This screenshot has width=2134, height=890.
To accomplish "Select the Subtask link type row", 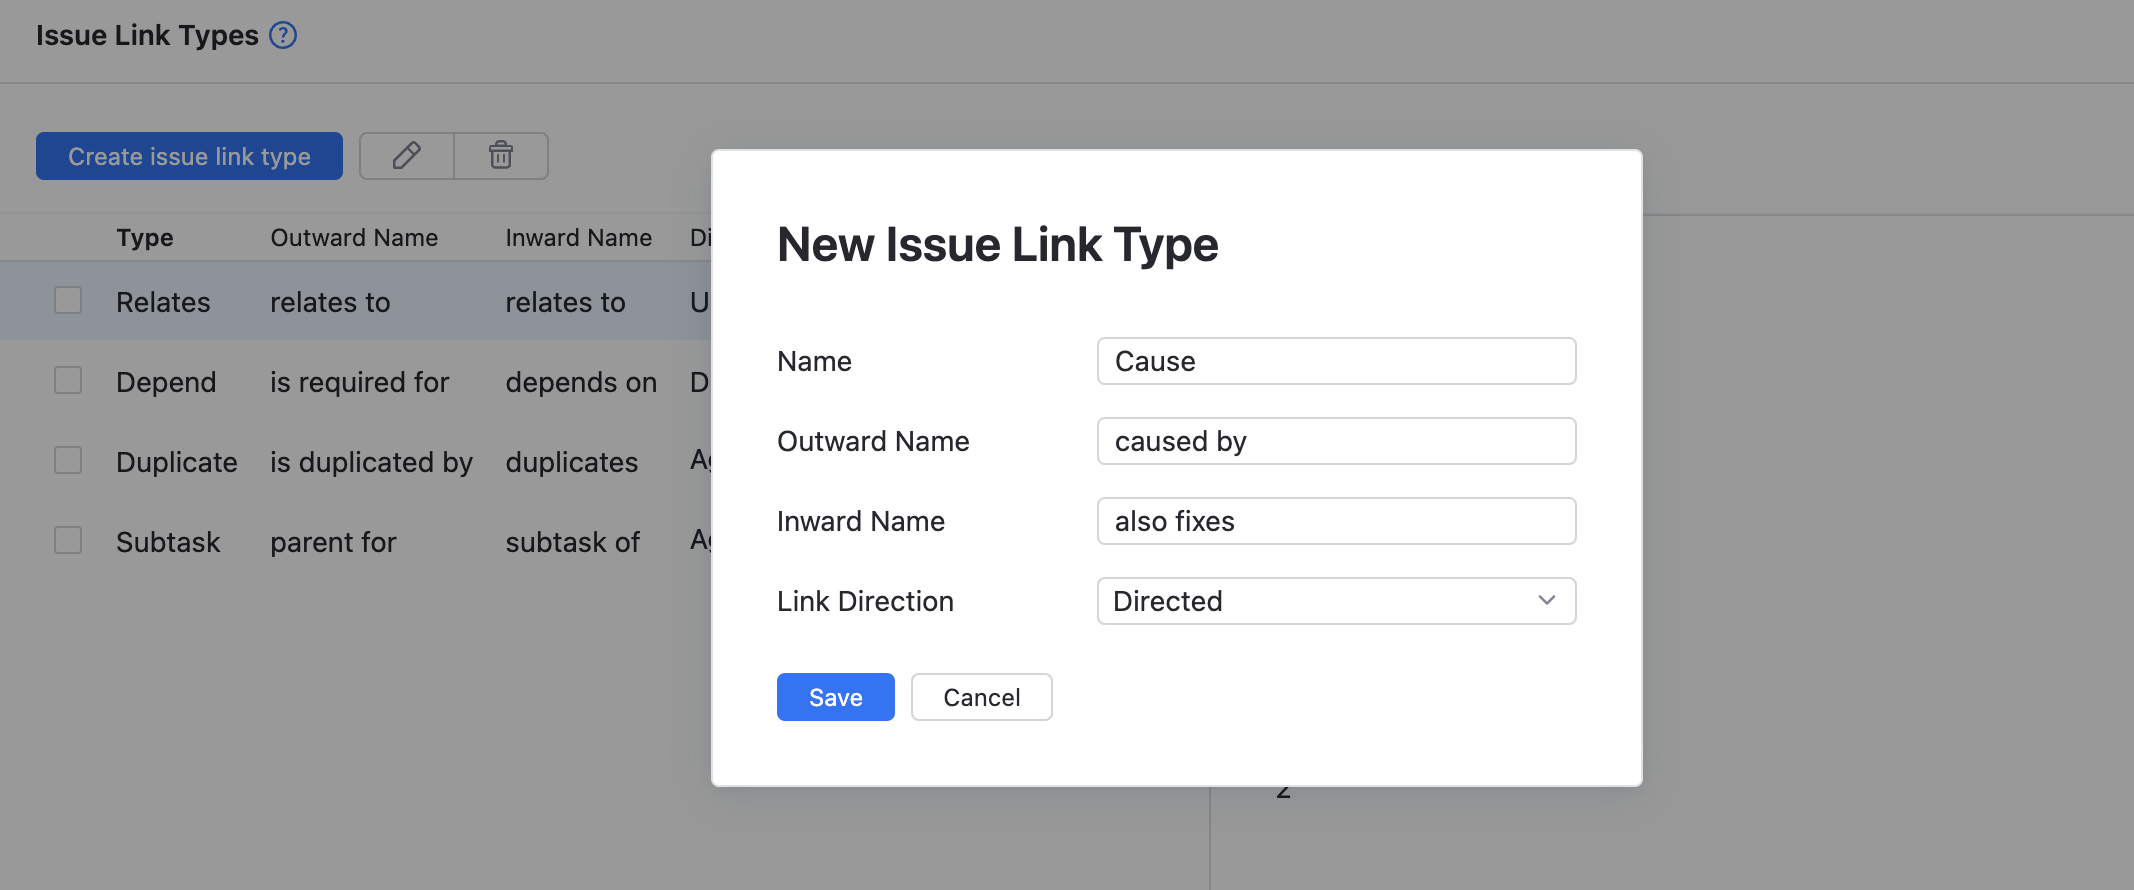I will pos(168,542).
